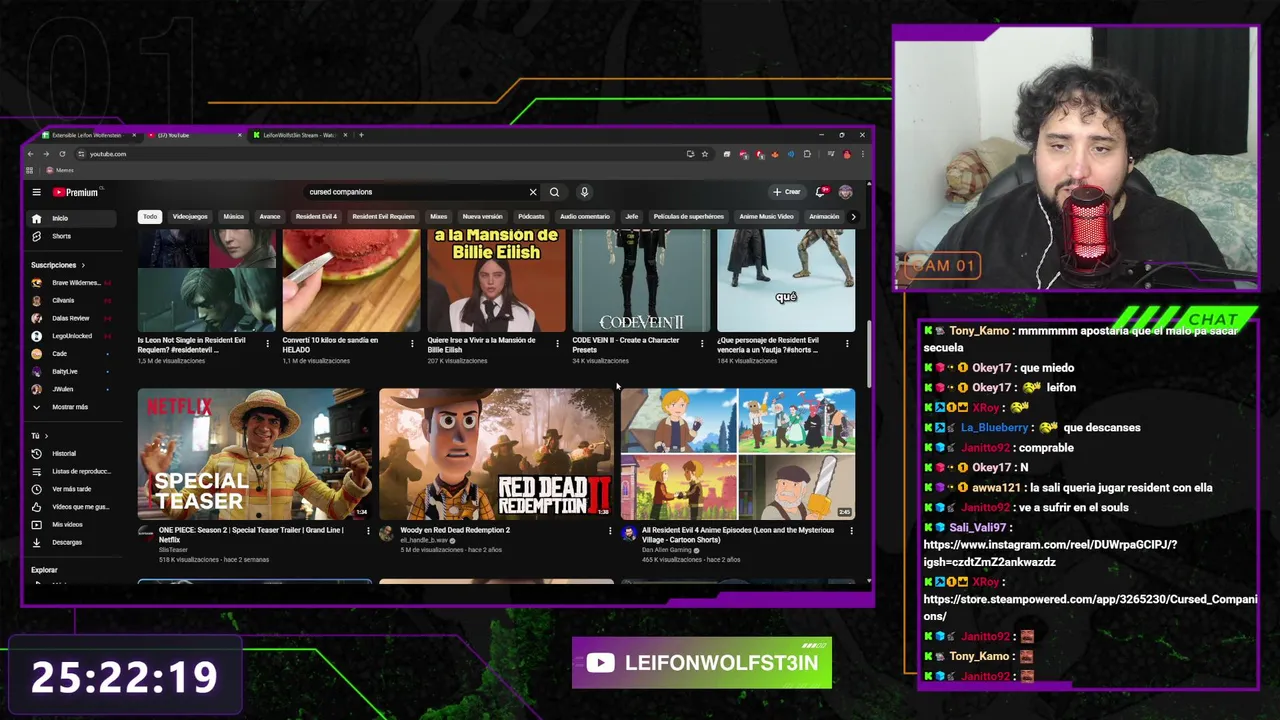
Task: Expand the Suscripciones section chevron
Action: tap(83, 265)
